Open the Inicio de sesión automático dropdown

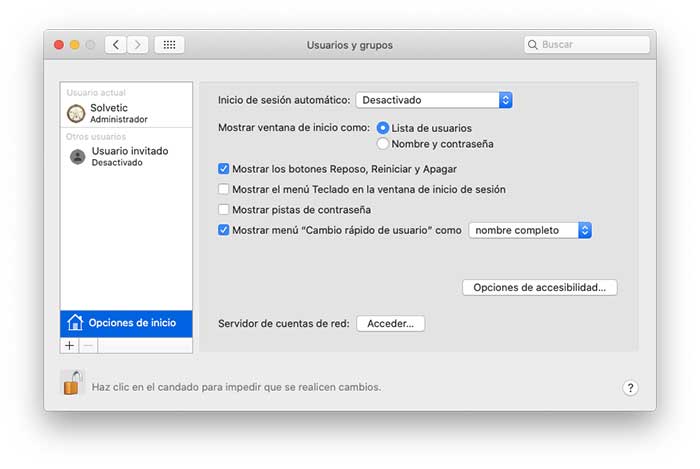(x=434, y=100)
